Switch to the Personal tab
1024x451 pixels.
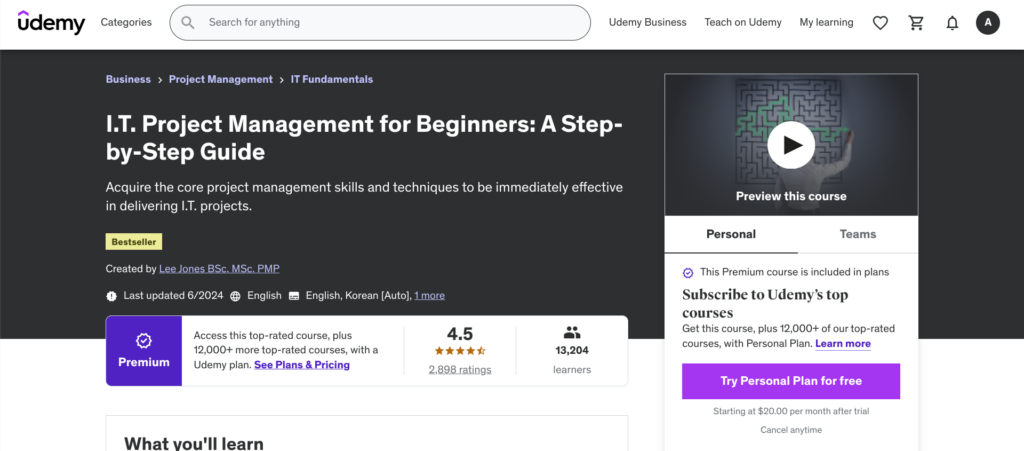(731, 234)
